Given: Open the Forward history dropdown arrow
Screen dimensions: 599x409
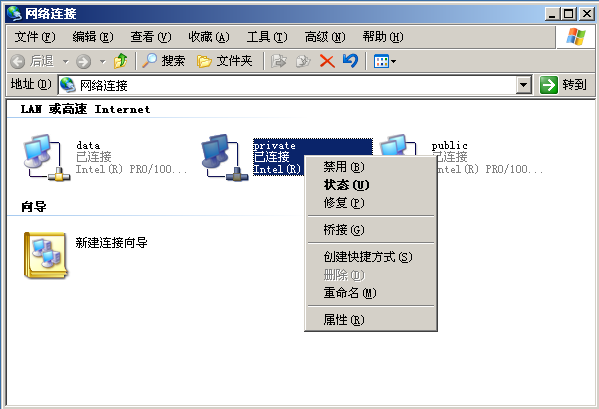Looking at the screenshot, I should tap(102, 61).
